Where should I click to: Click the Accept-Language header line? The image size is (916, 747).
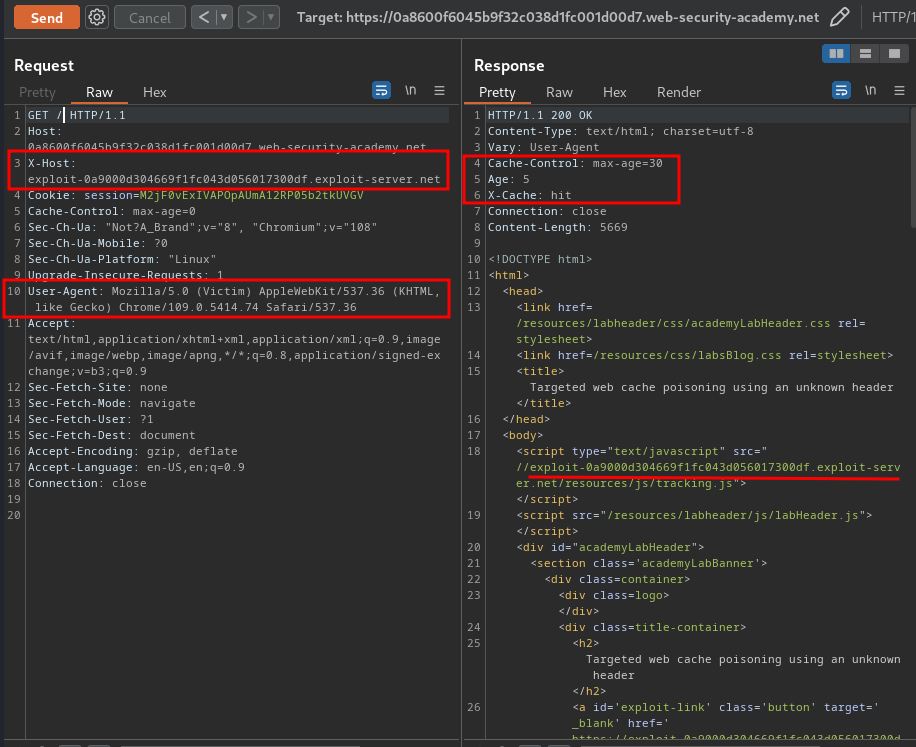coord(136,467)
